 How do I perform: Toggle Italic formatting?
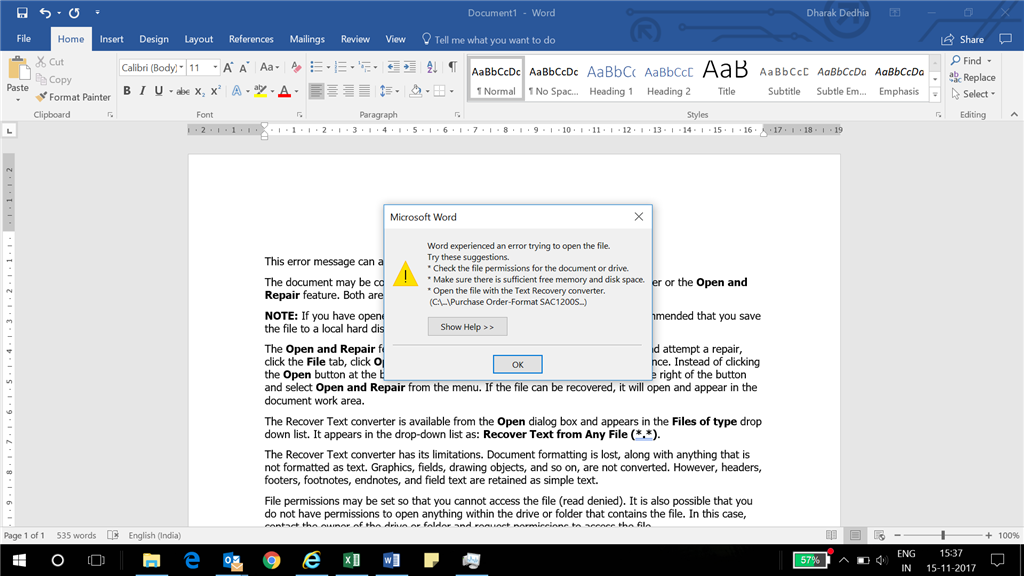tap(142, 91)
